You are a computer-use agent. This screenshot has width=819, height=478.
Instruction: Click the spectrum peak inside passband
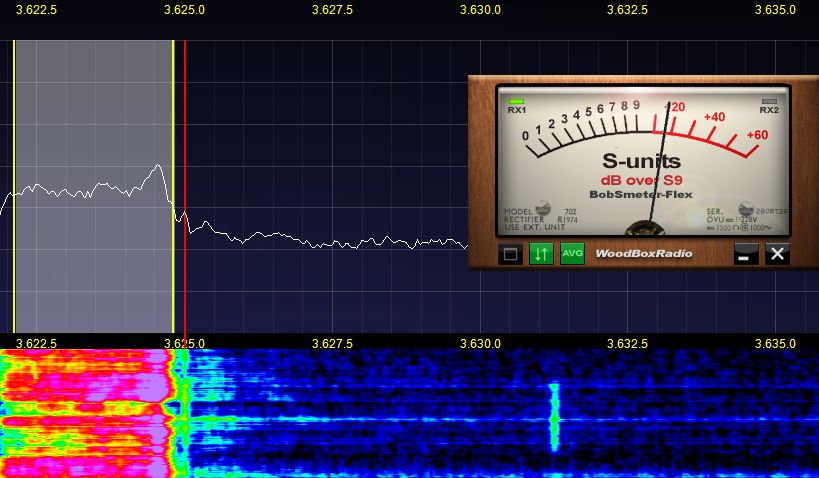pos(157,167)
